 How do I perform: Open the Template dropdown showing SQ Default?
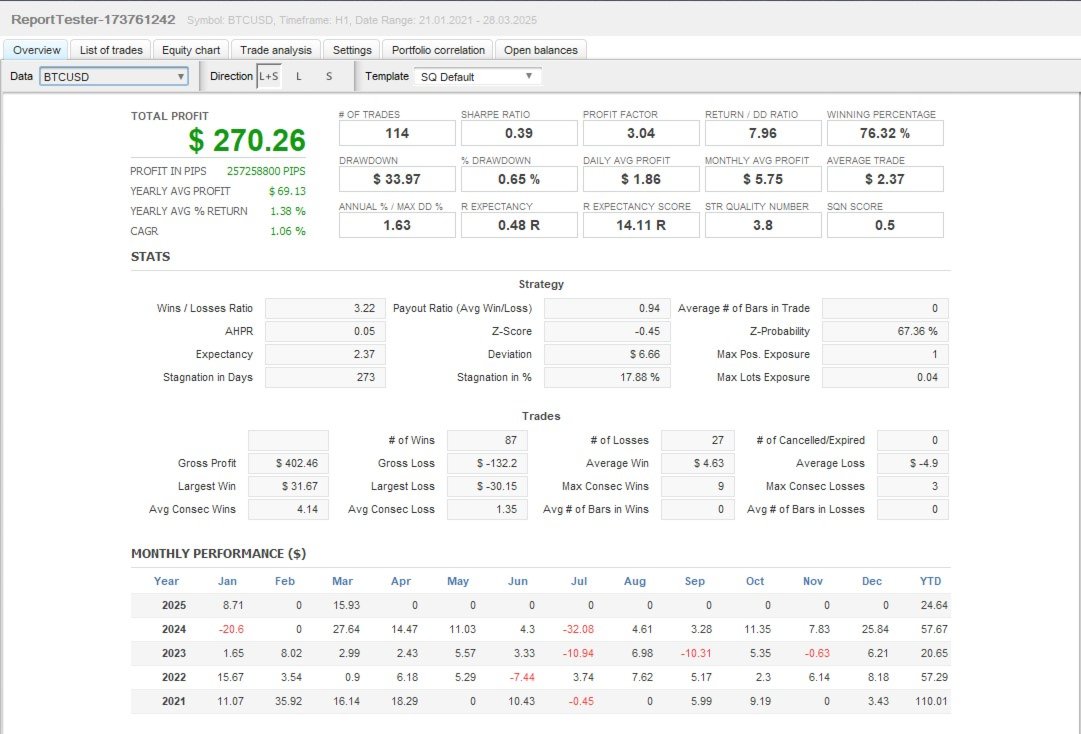tap(478, 77)
